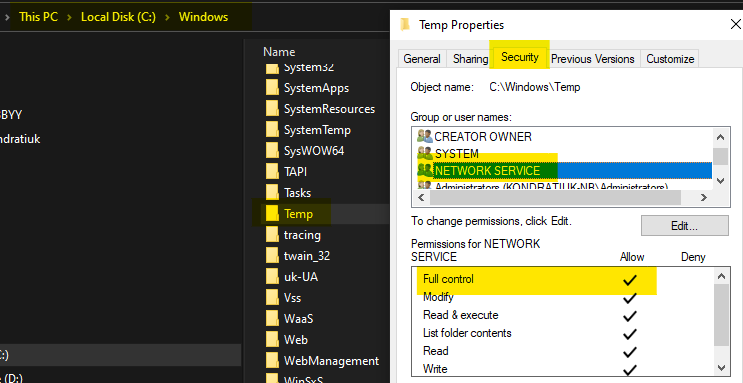Click the SysWOW64 folder icon
The height and width of the screenshot is (383, 743).
[272, 151]
